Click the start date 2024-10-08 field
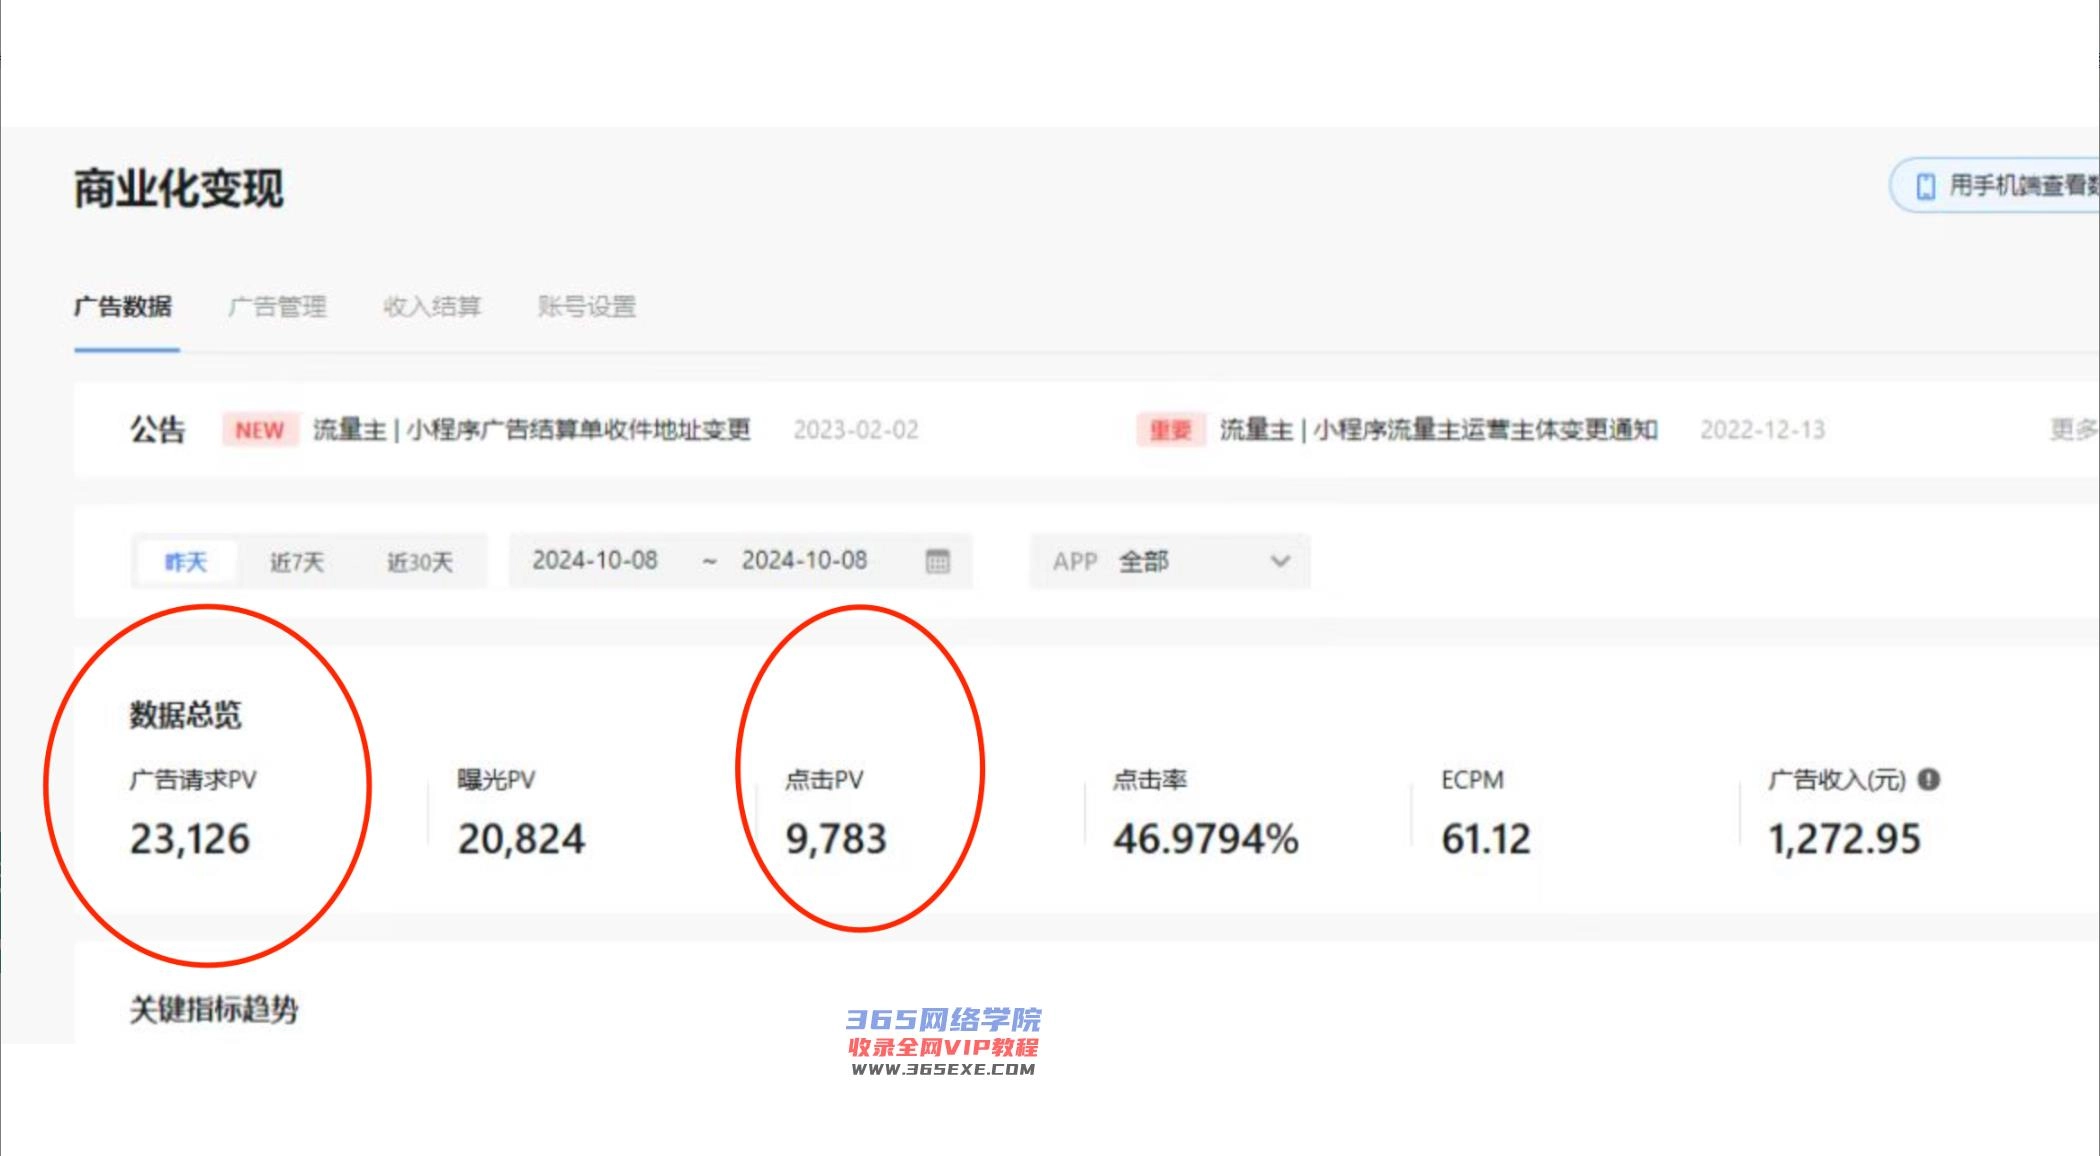Image resolution: width=2100 pixels, height=1156 pixels. click(x=595, y=561)
